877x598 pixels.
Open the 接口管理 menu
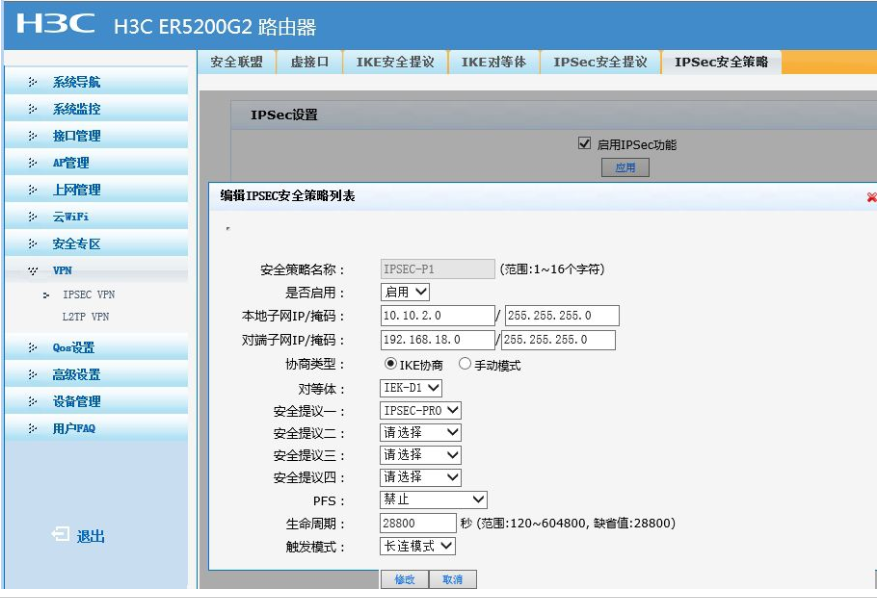[96, 135]
